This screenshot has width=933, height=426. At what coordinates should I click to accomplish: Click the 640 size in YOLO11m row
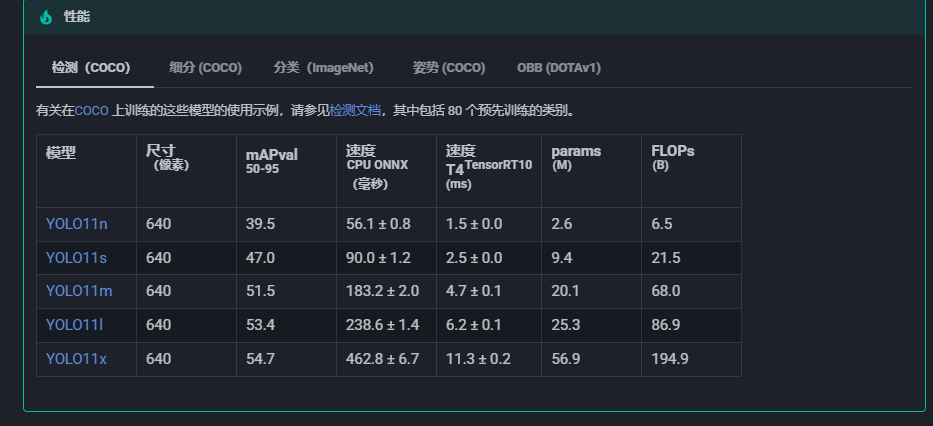coord(158,291)
